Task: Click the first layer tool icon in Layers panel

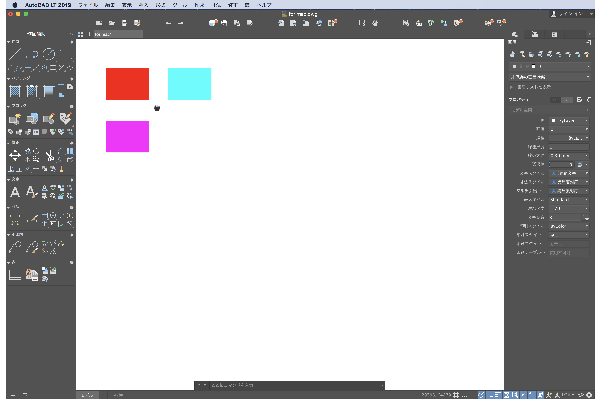Action: (512, 54)
